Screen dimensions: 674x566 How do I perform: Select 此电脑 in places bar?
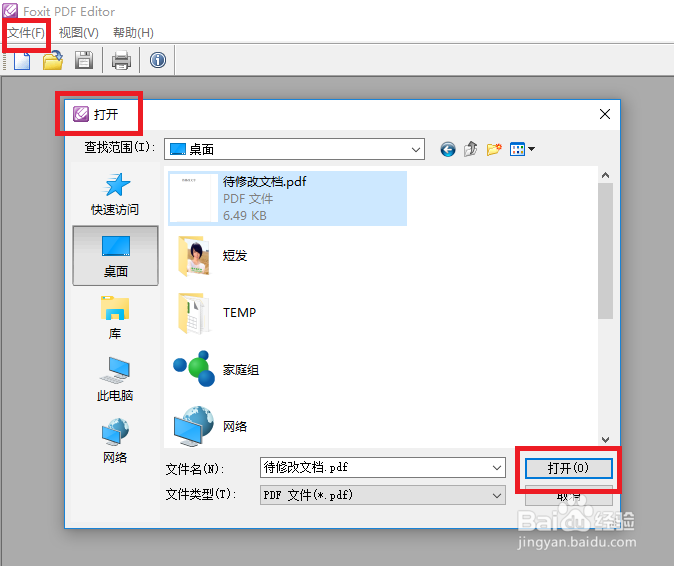tap(115, 379)
